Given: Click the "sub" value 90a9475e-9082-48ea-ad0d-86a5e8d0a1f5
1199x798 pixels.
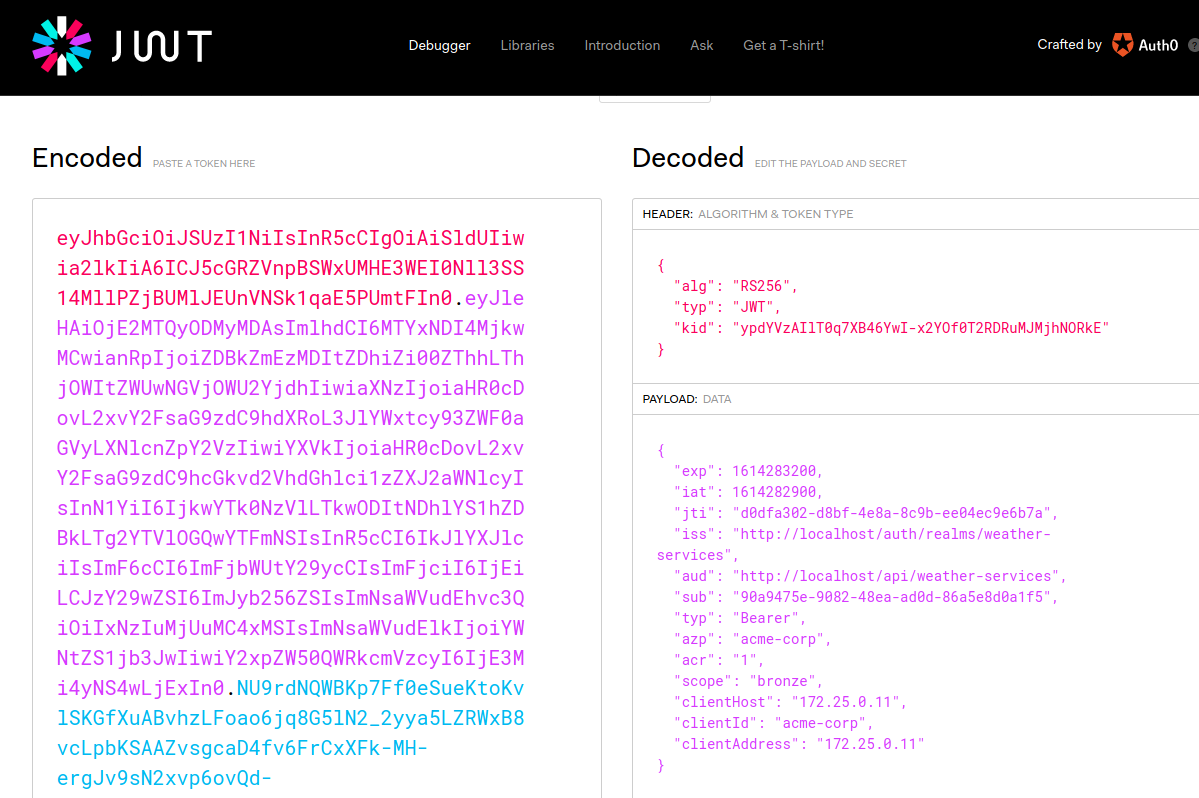Looking at the screenshot, I should click(x=892, y=597).
